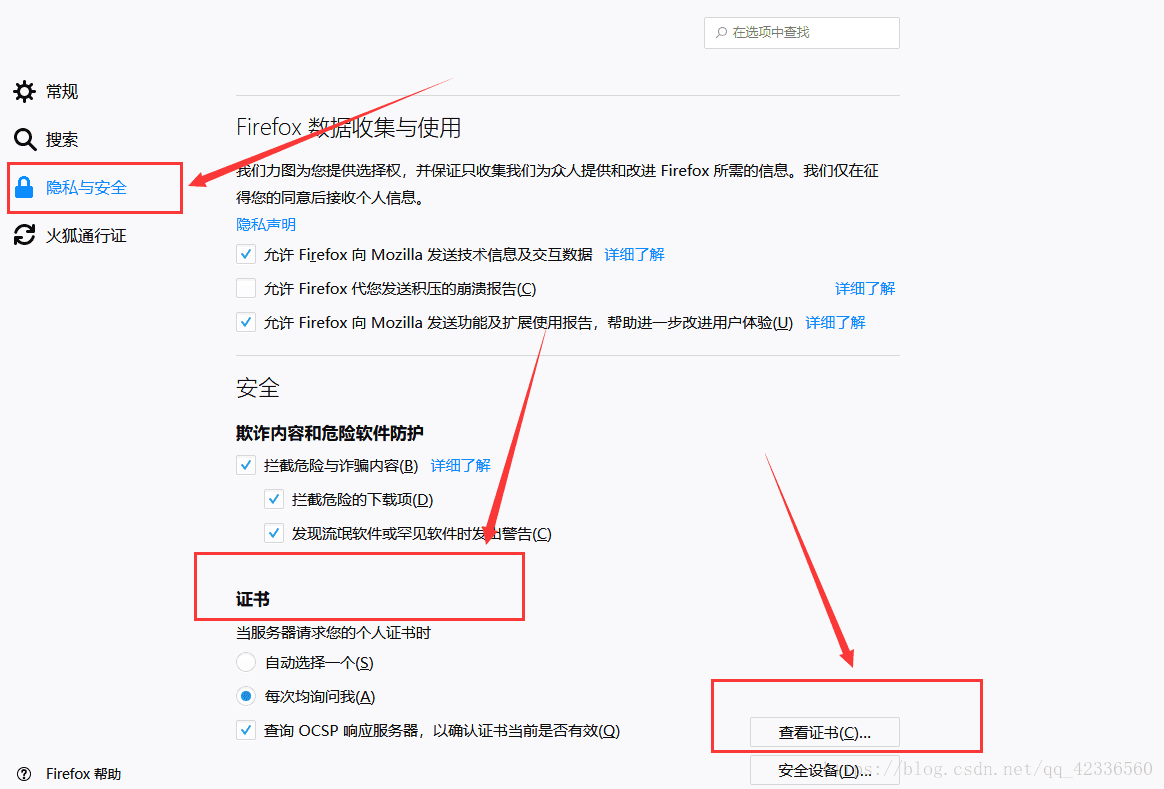Click the gear icon for 常规

pyautogui.click(x=24, y=91)
